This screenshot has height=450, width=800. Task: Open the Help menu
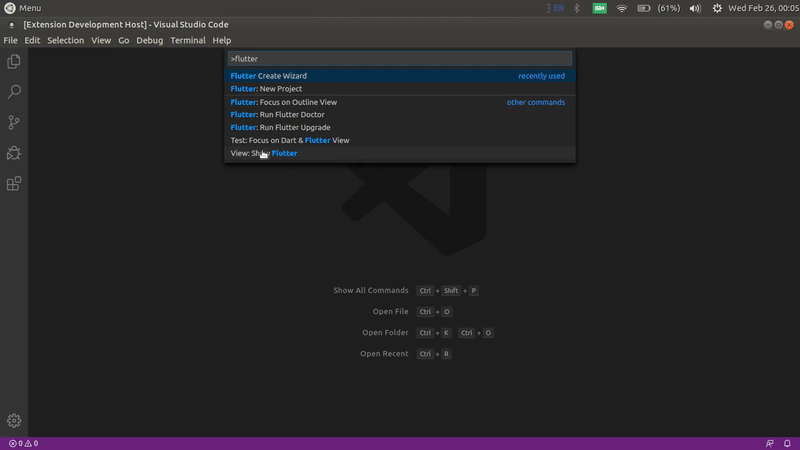(x=221, y=40)
